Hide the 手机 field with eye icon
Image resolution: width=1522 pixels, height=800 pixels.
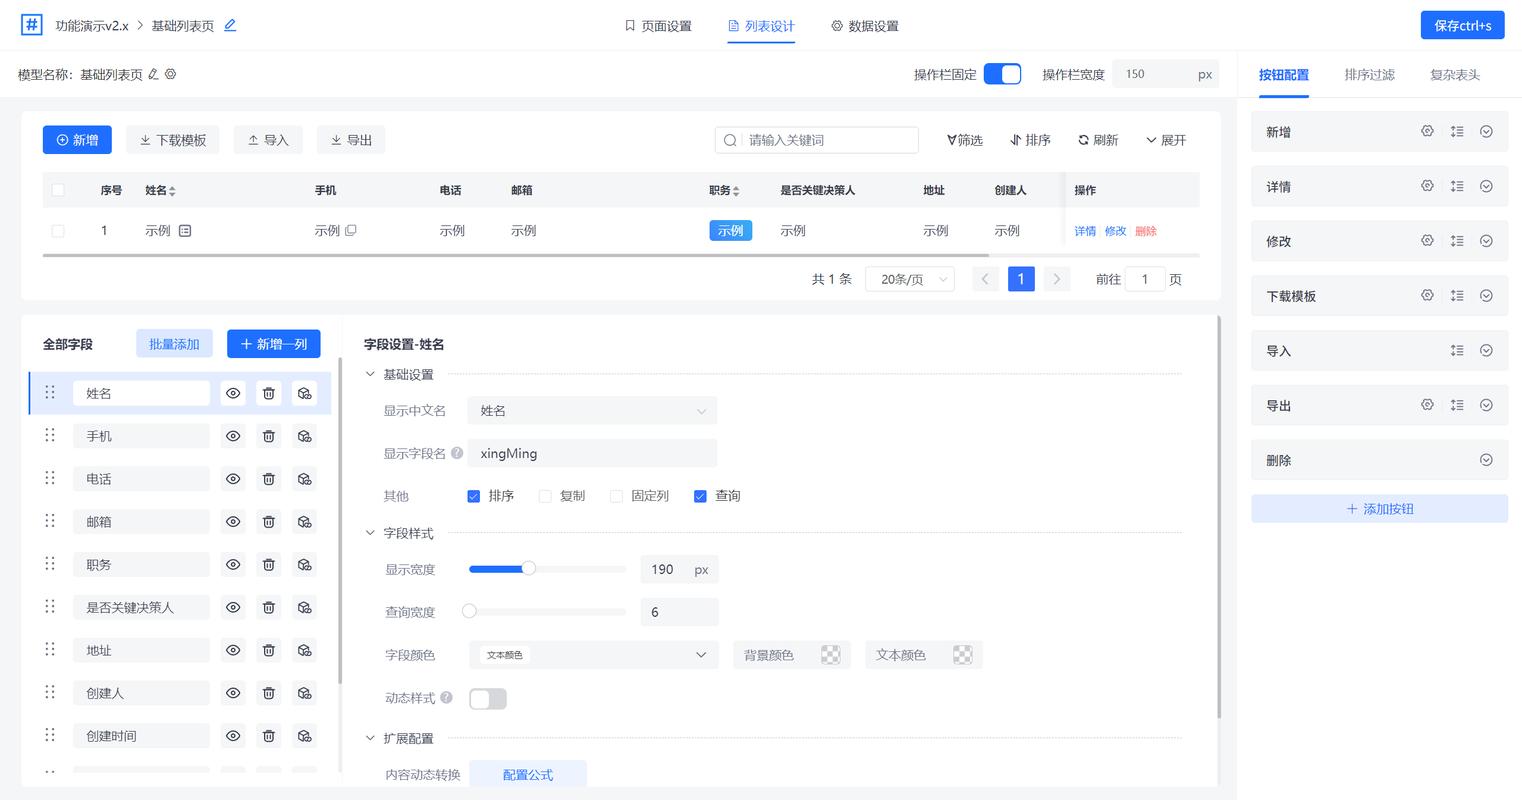coord(233,436)
